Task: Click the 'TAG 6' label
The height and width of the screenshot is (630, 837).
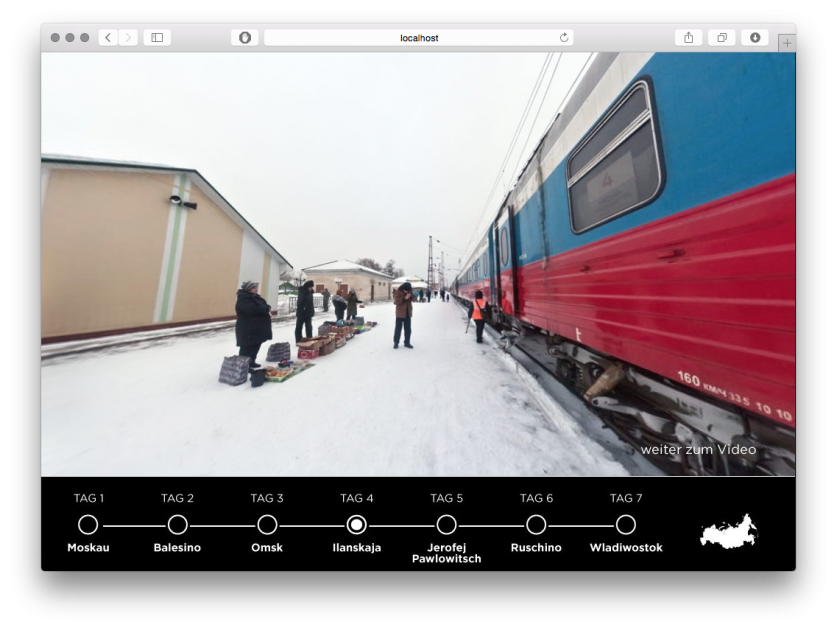Action: [x=536, y=498]
